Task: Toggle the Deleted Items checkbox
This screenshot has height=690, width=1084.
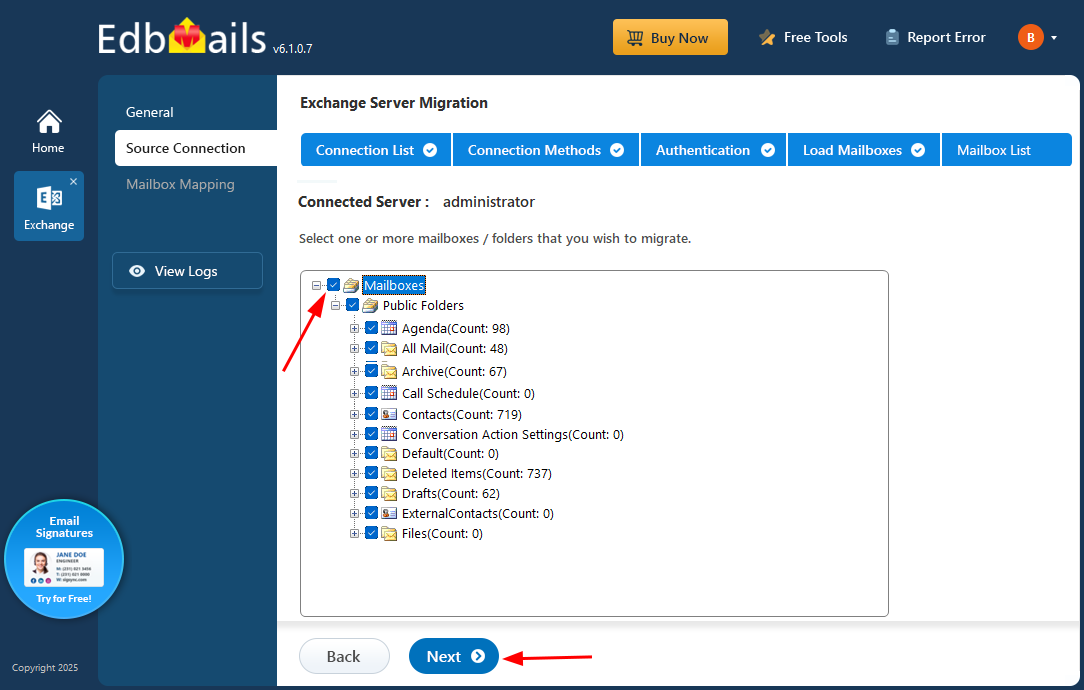Action: coord(371,473)
